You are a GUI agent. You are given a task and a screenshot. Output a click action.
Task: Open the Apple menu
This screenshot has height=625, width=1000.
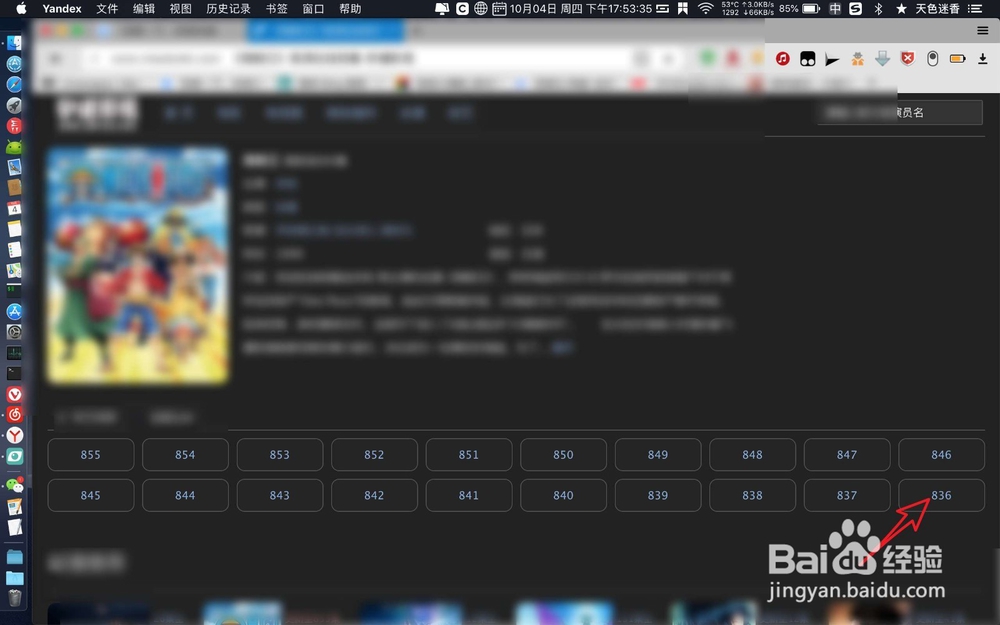tap(21, 8)
